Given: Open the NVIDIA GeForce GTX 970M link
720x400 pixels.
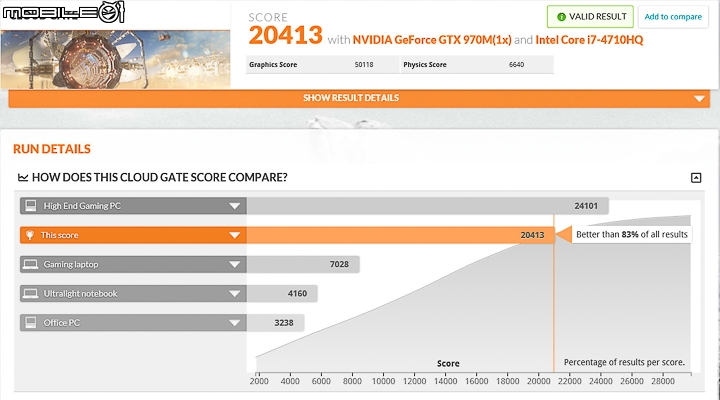Looking at the screenshot, I should point(432,40).
